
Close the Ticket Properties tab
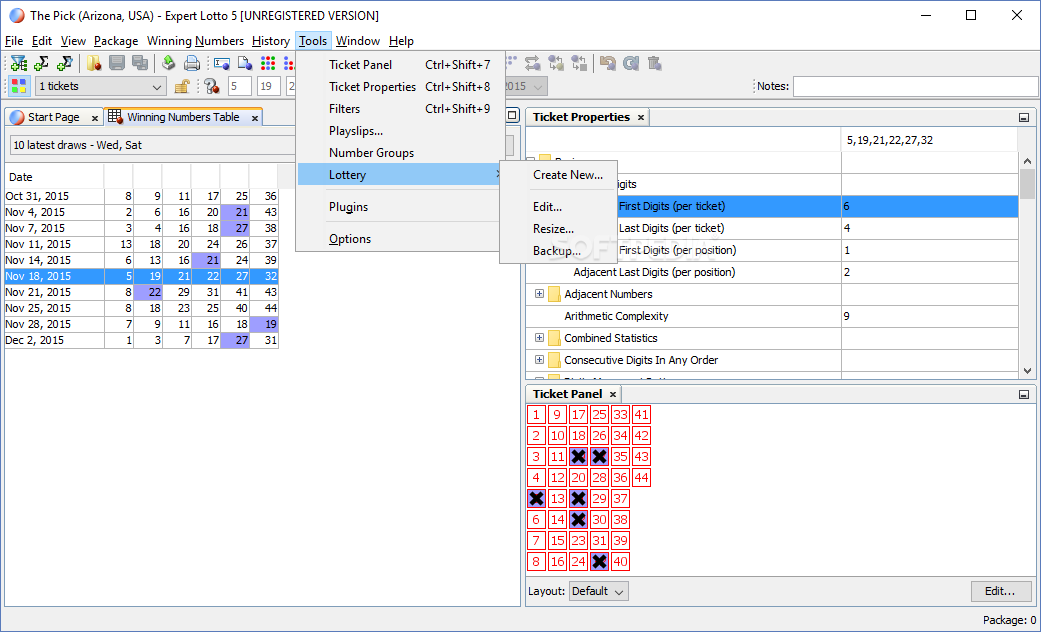[641, 118]
